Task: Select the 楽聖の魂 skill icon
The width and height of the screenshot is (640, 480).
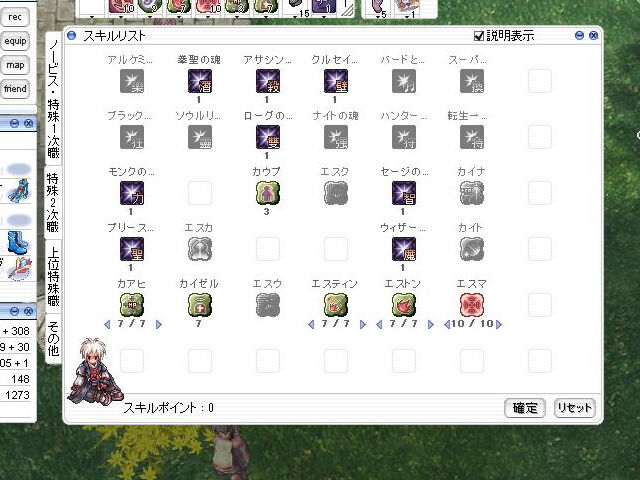Action: [x=200, y=81]
